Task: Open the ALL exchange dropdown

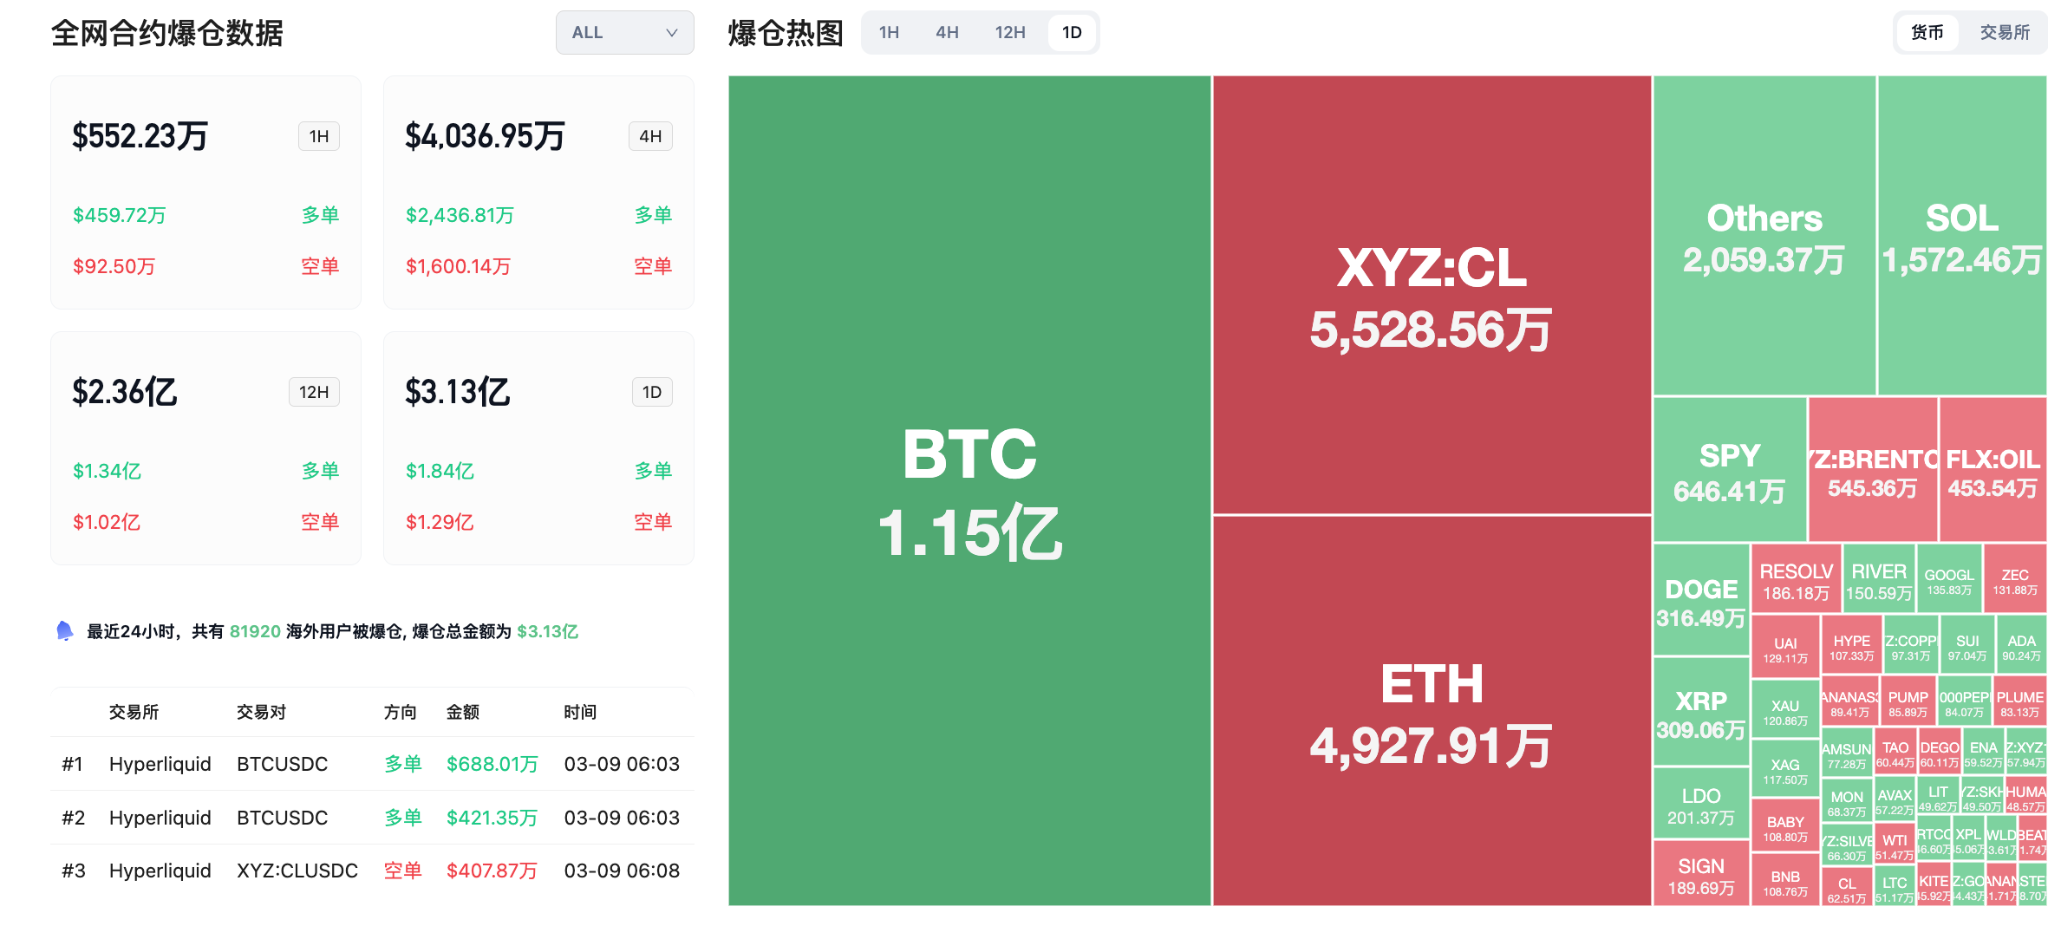Action: tap(624, 33)
